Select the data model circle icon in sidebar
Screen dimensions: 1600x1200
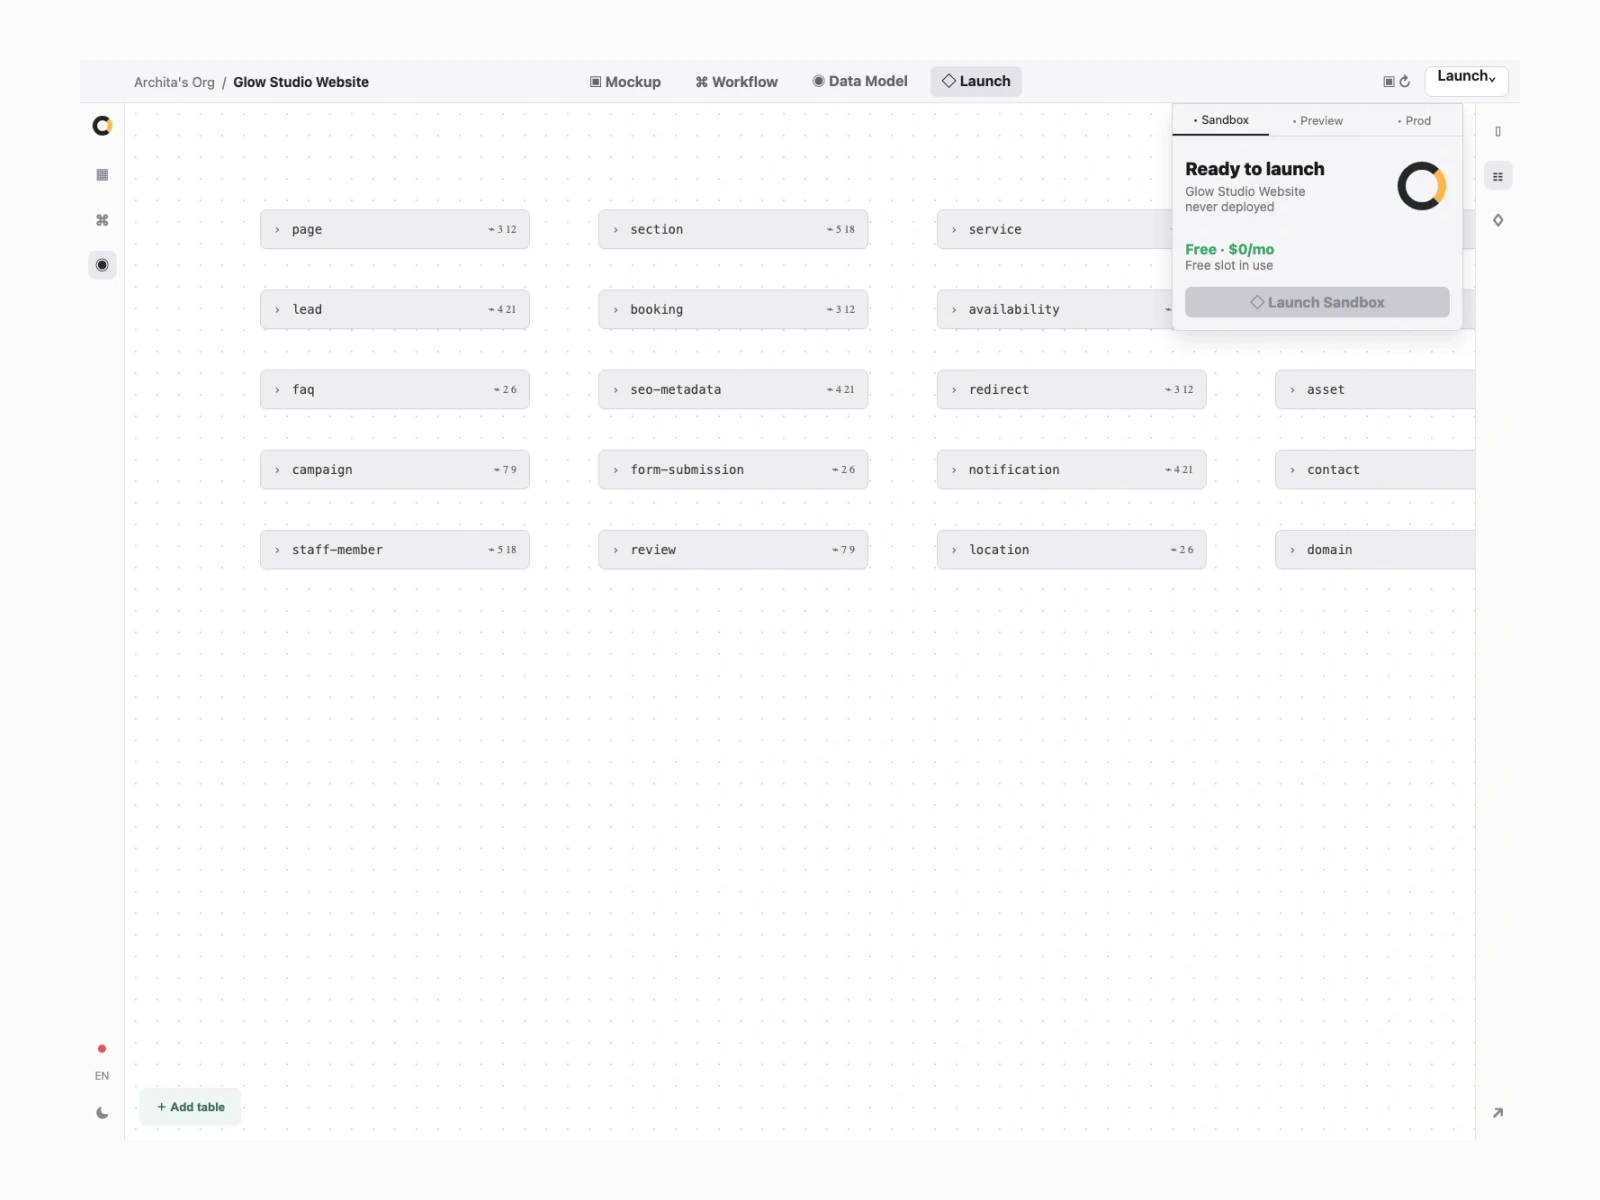click(x=102, y=265)
